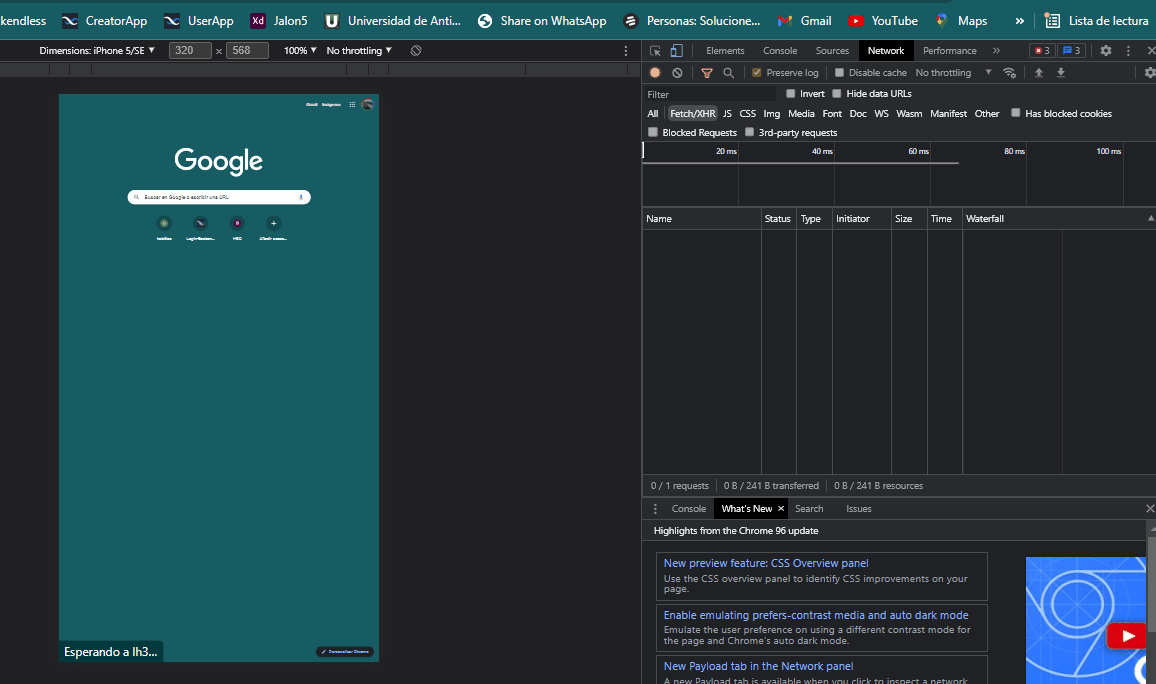Click the blue issues counter badge
Image resolution: width=1156 pixels, height=684 pixels.
point(1072,51)
